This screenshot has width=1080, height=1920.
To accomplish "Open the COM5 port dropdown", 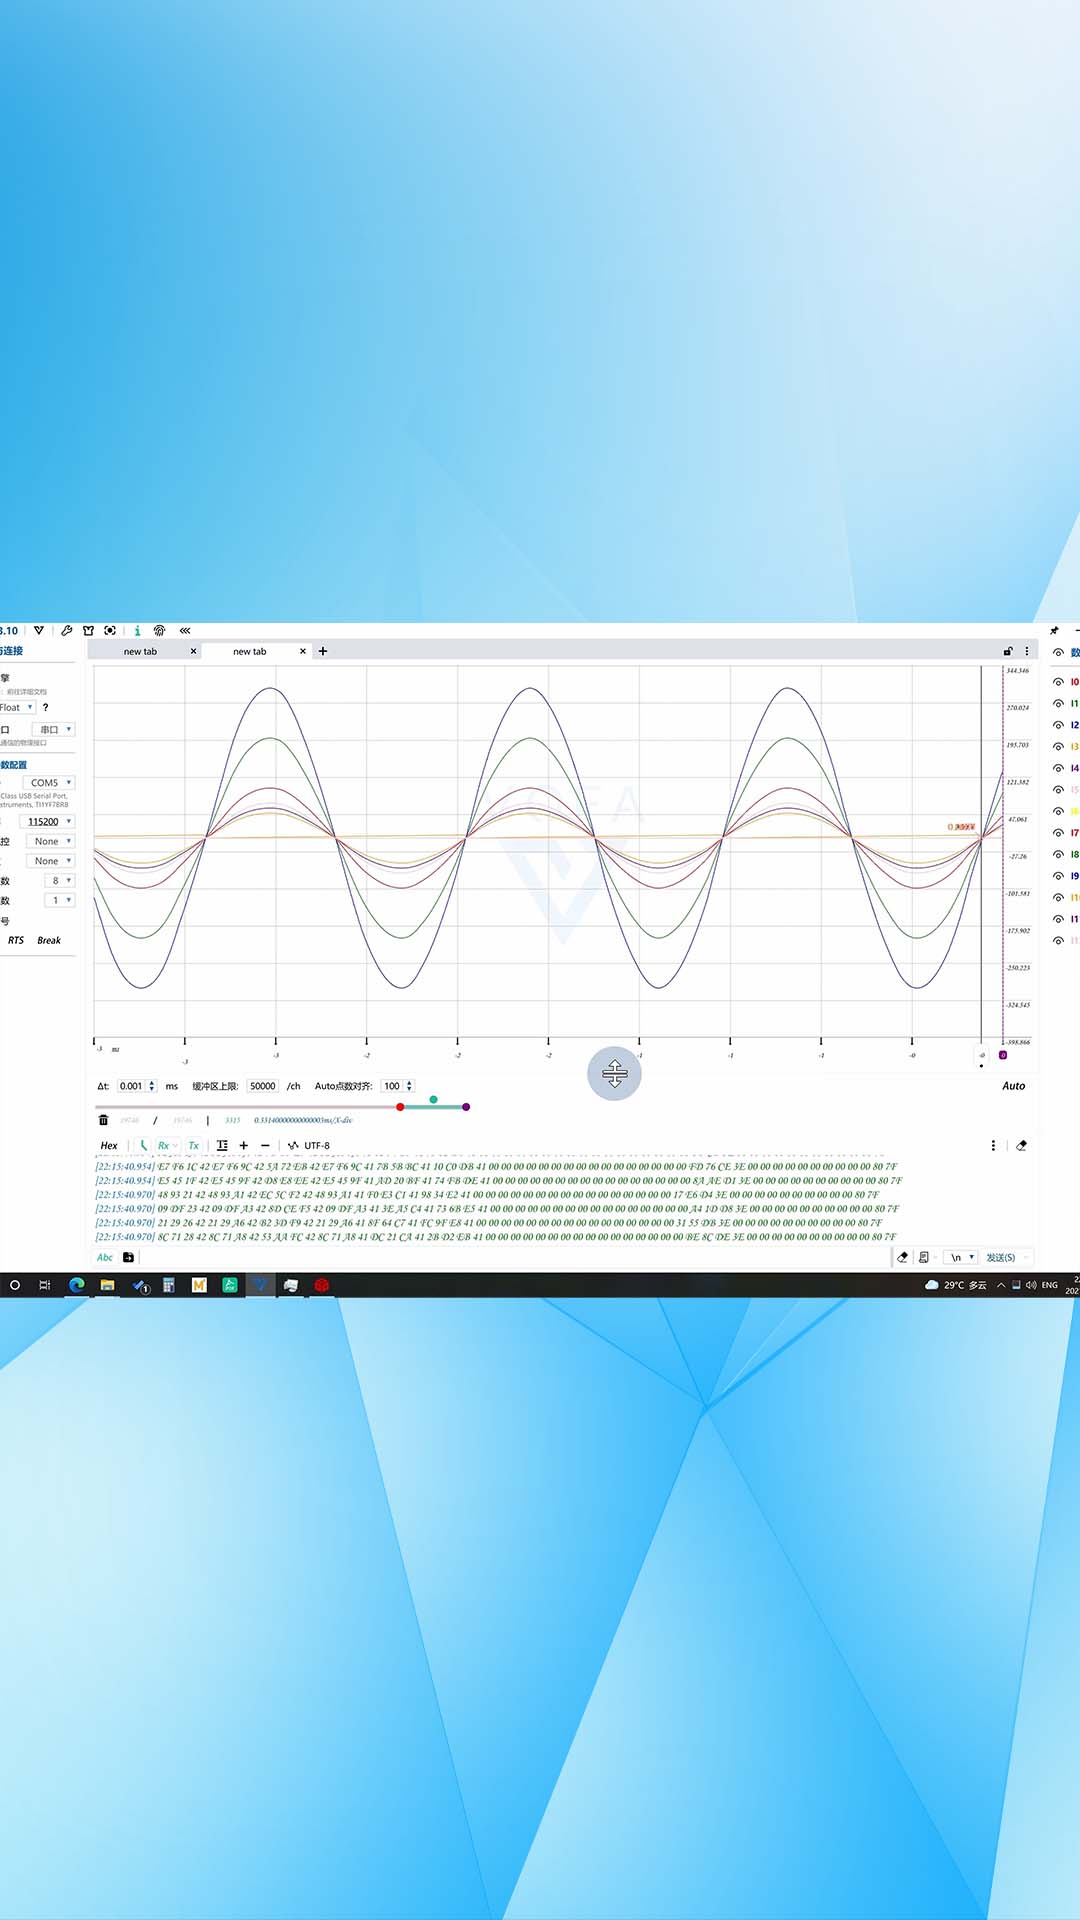I will tap(49, 782).
